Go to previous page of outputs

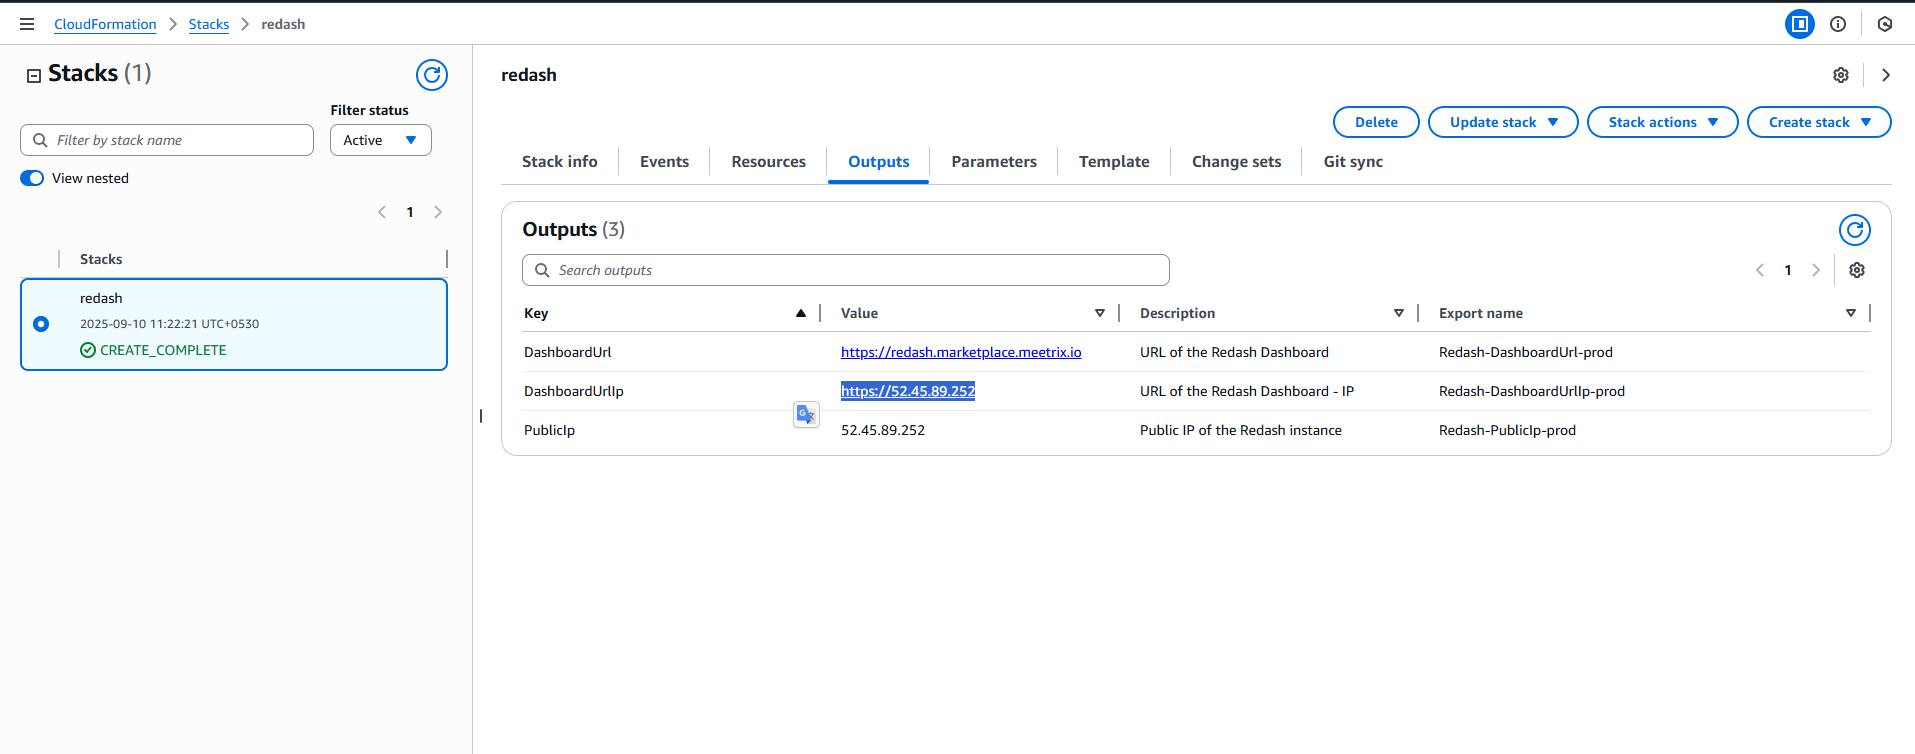click(1760, 270)
